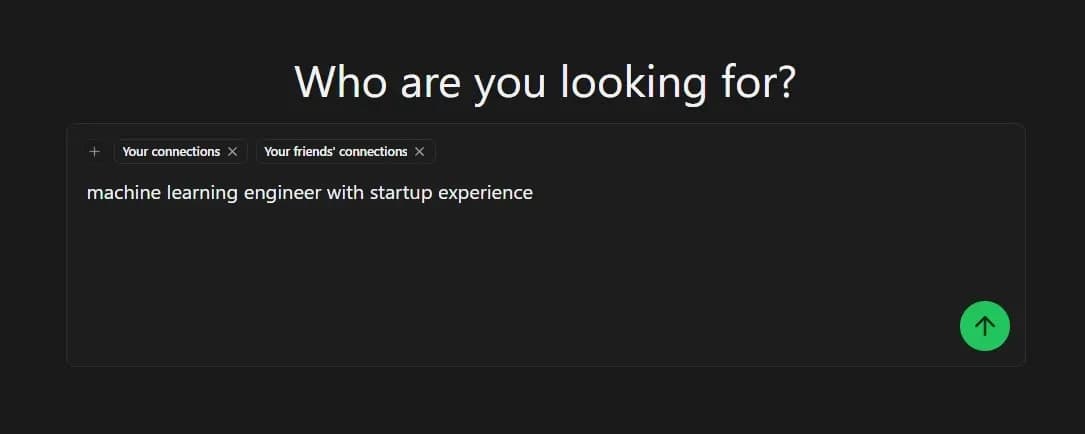The height and width of the screenshot is (434, 1085).
Task: Click the word "looking" in the heading
Action: [633, 81]
